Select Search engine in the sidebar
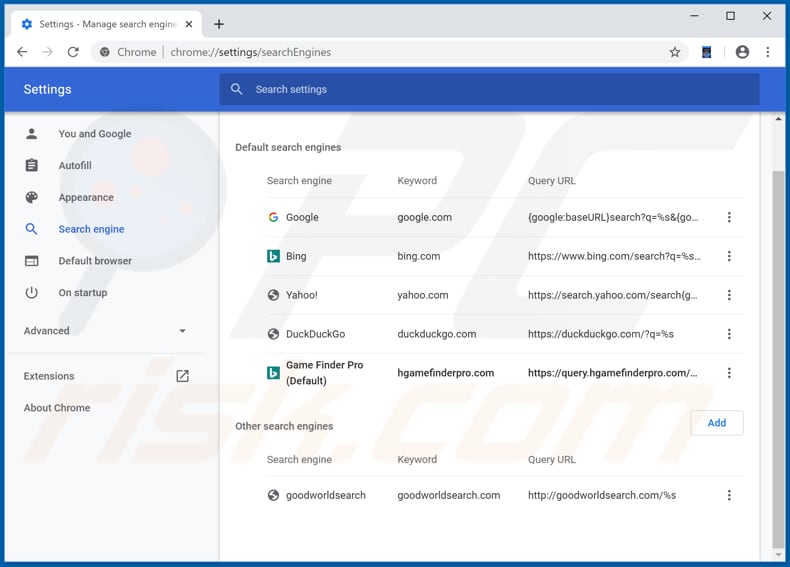Image resolution: width=790 pixels, height=567 pixels. 91,229
